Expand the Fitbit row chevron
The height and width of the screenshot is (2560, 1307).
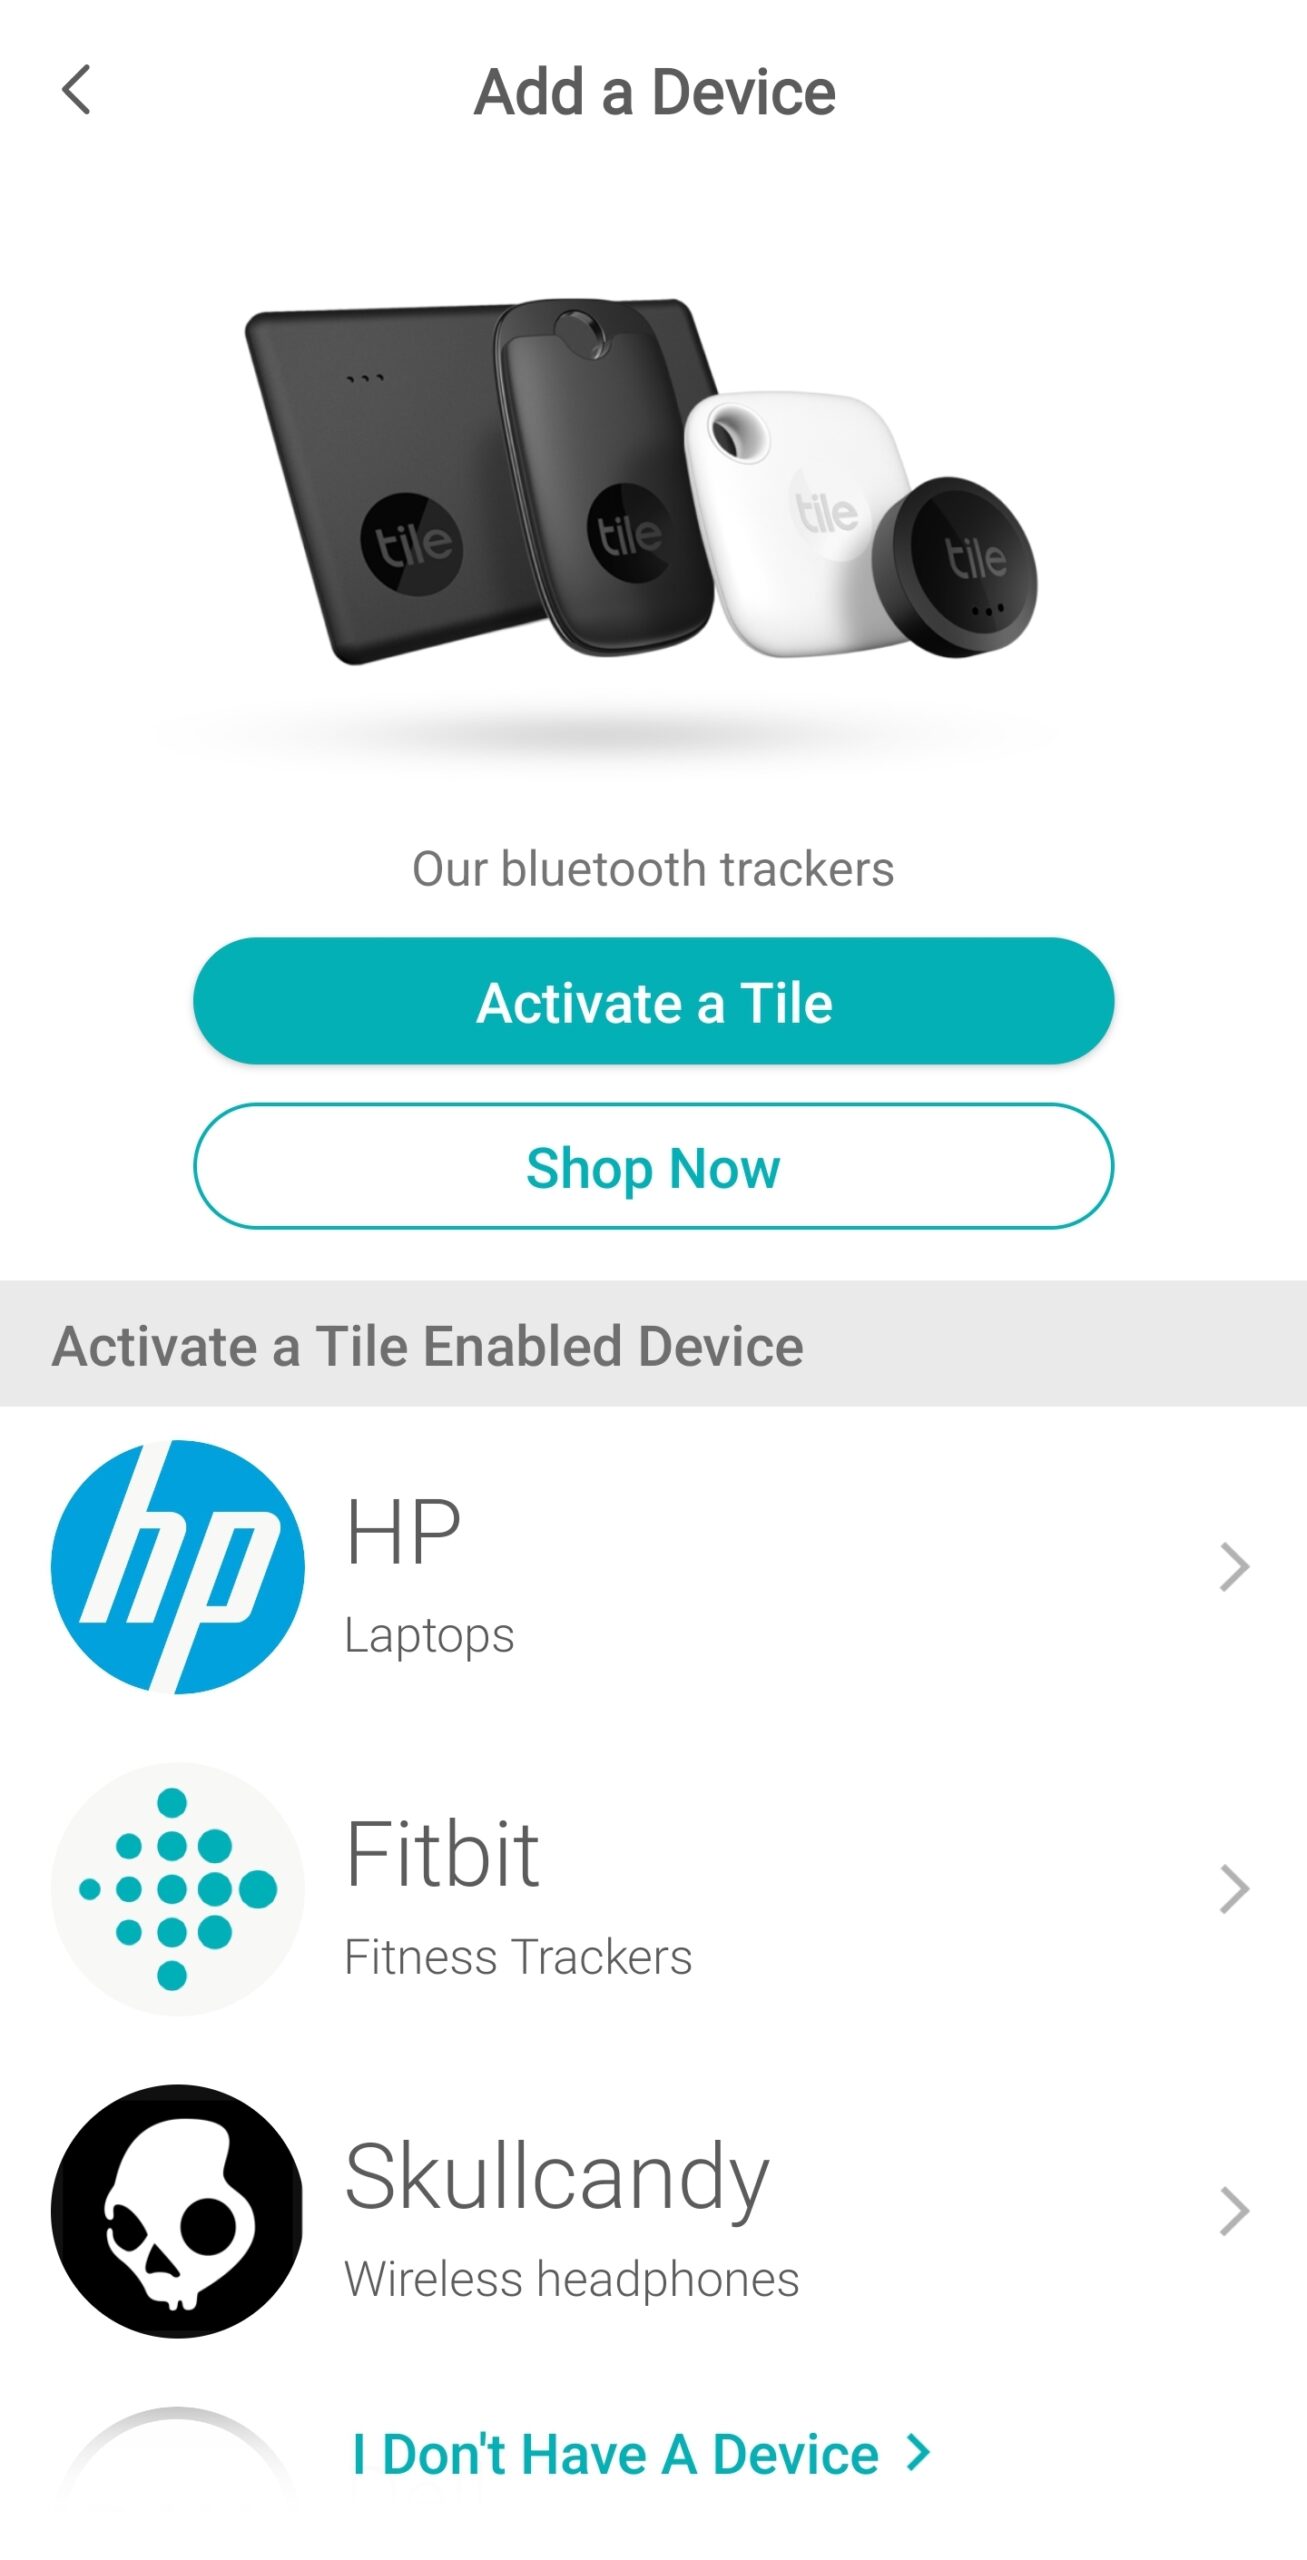pos(1235,1888)
